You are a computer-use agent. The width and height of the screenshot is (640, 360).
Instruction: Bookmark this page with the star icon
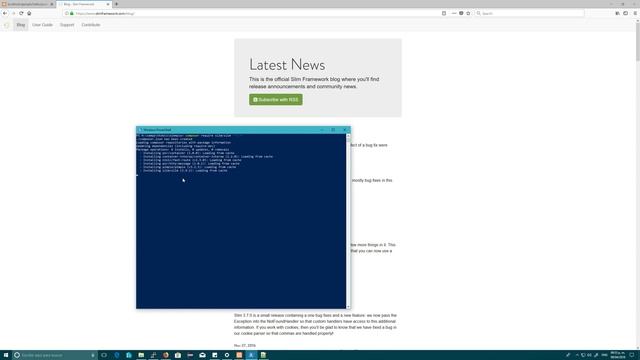468,13
